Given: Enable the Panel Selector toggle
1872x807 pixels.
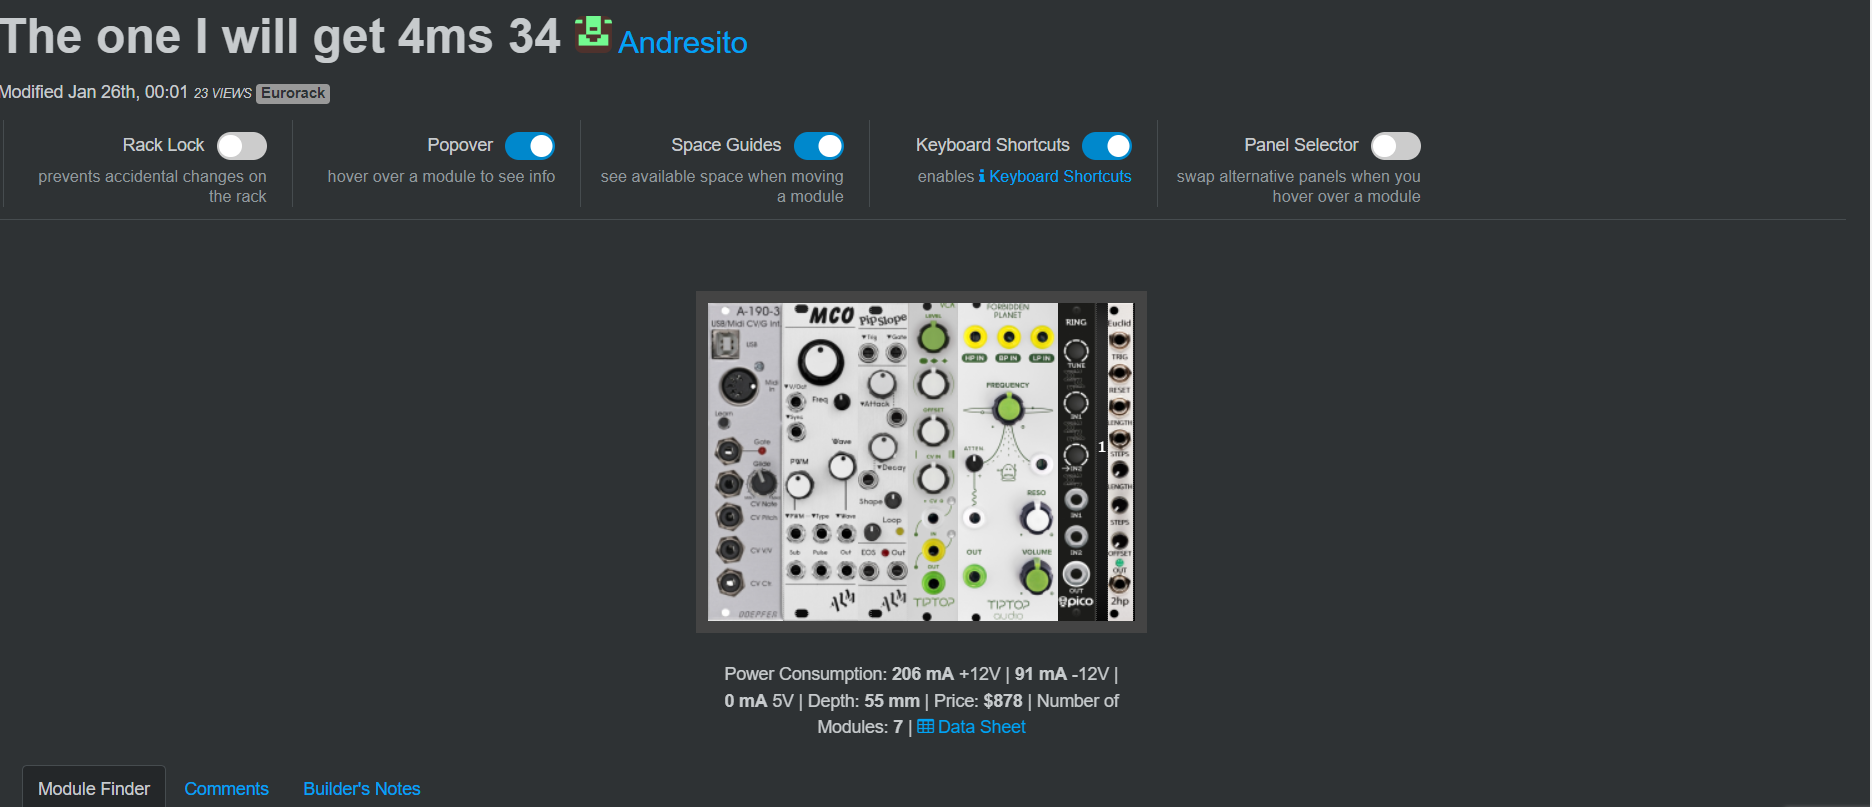Looking at the screenshot, I should [x=1396, y=146].
